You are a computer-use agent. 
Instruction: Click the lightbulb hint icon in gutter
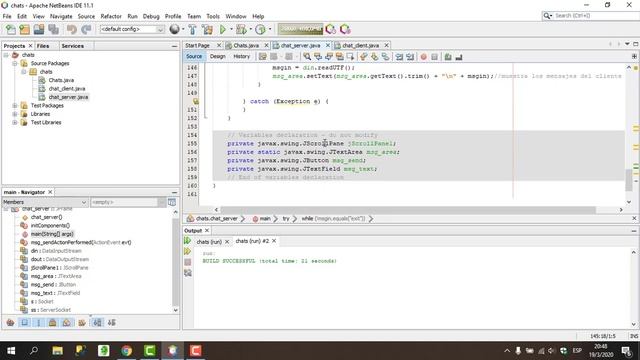point(196,101)
